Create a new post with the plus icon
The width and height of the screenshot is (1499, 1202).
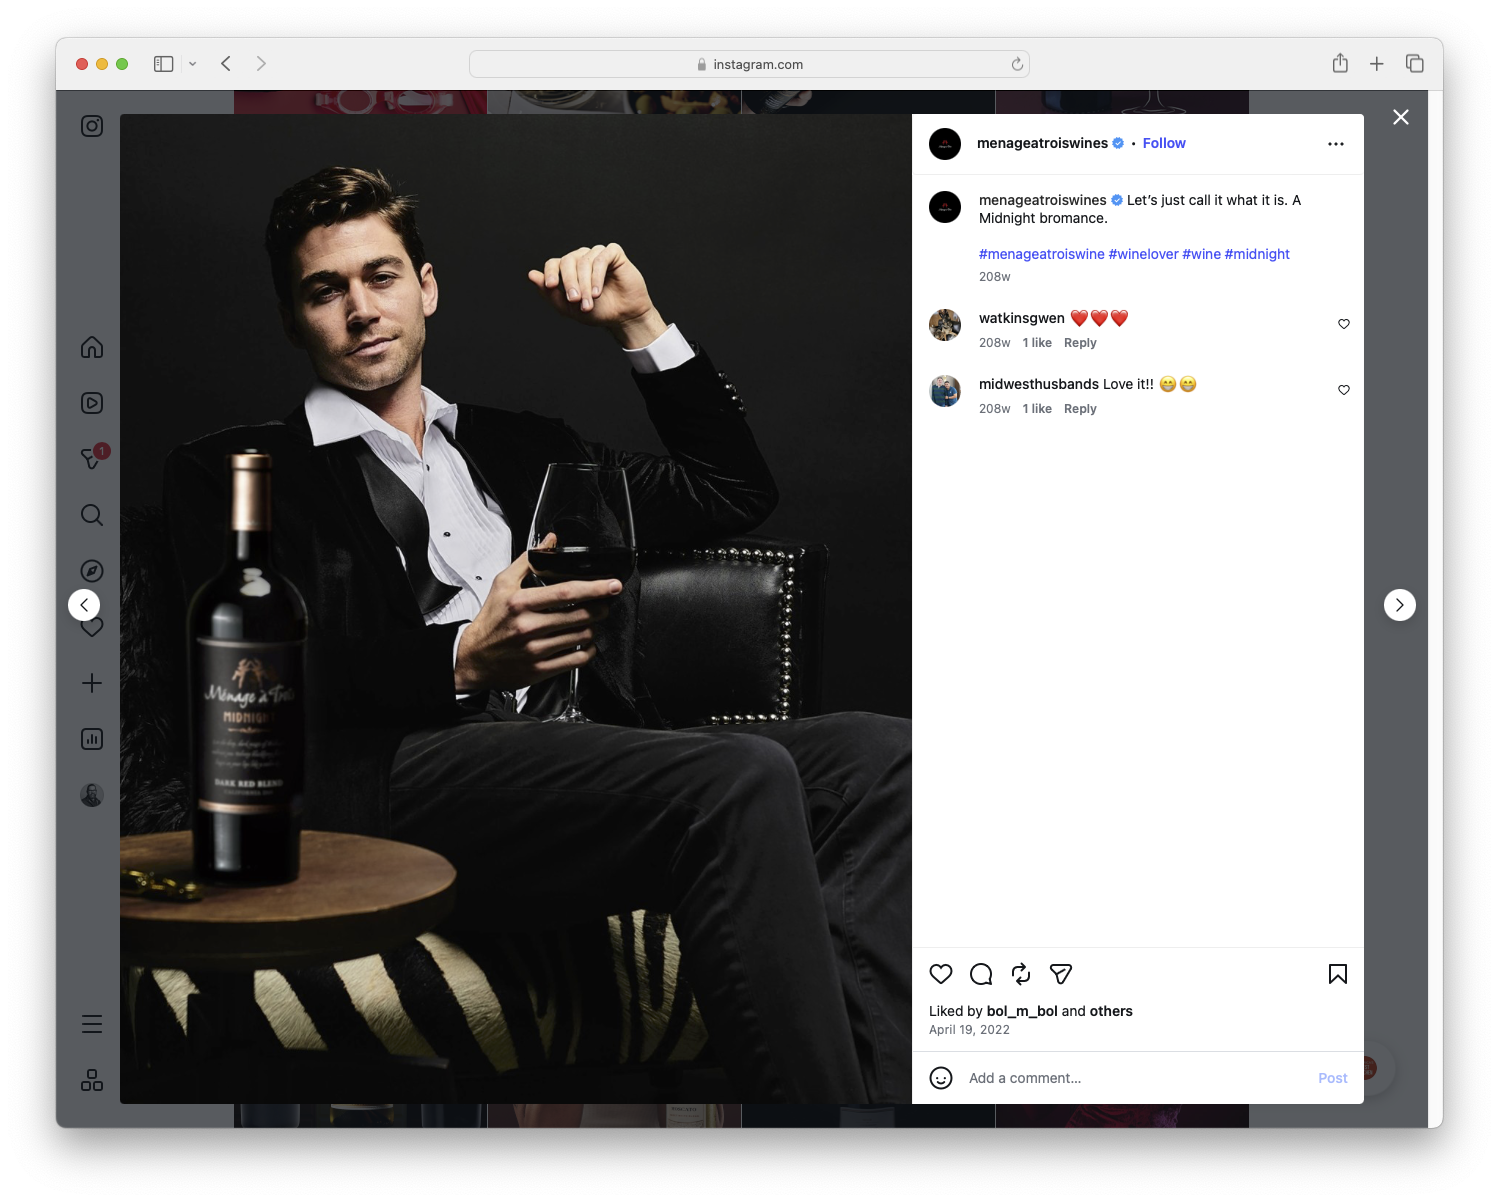point(91,683)
